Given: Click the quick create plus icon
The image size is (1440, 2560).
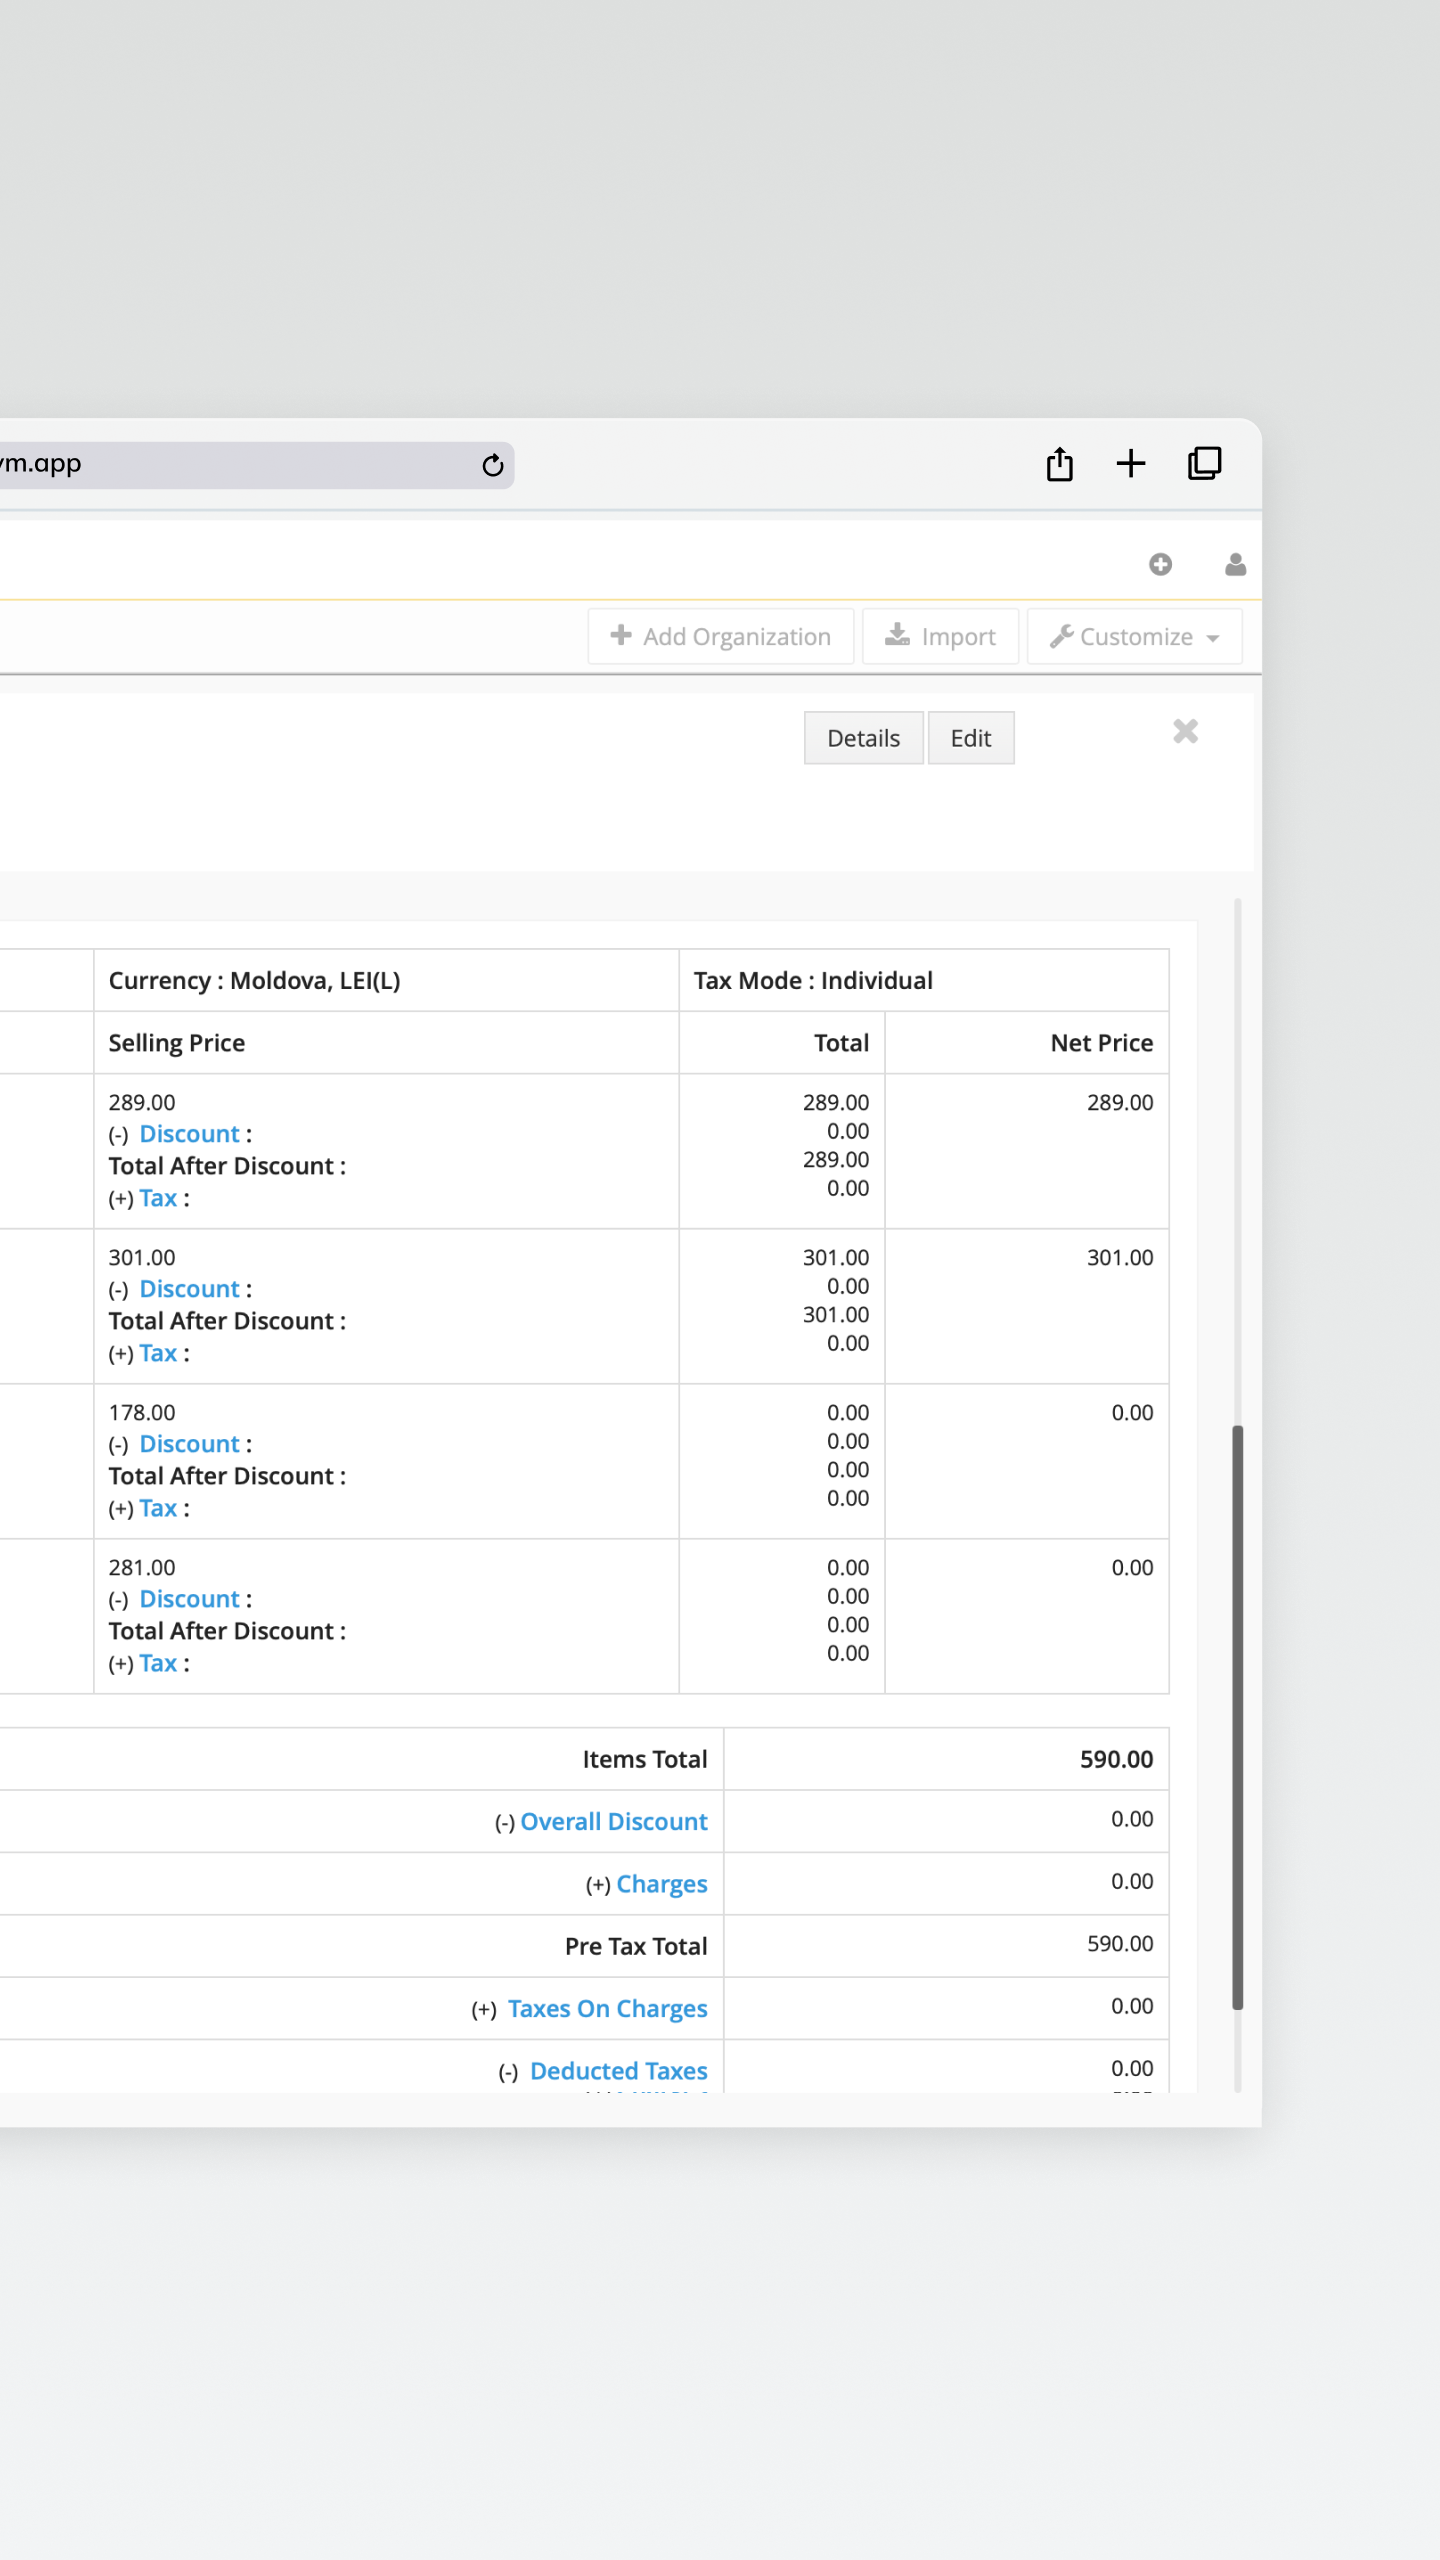Looking at the screenshot, I should pyautogui.click(x=1160, y=565).
